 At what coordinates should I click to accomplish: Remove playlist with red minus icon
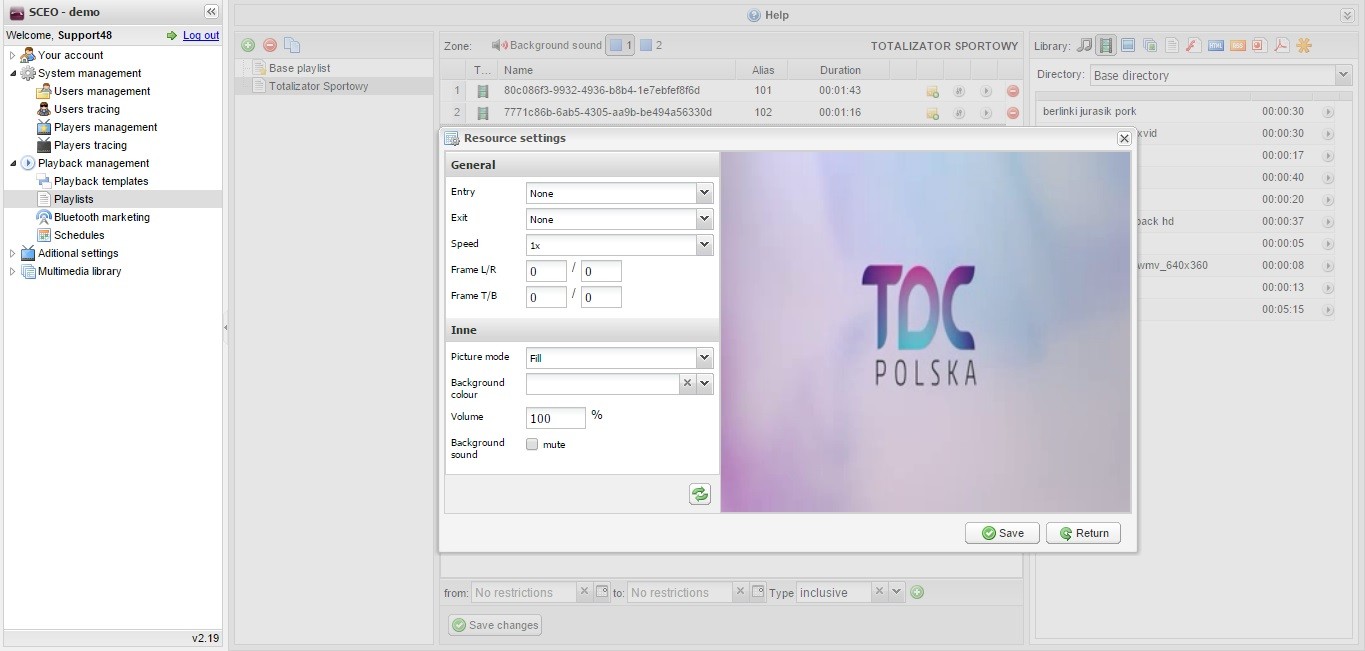click(270, 45)
